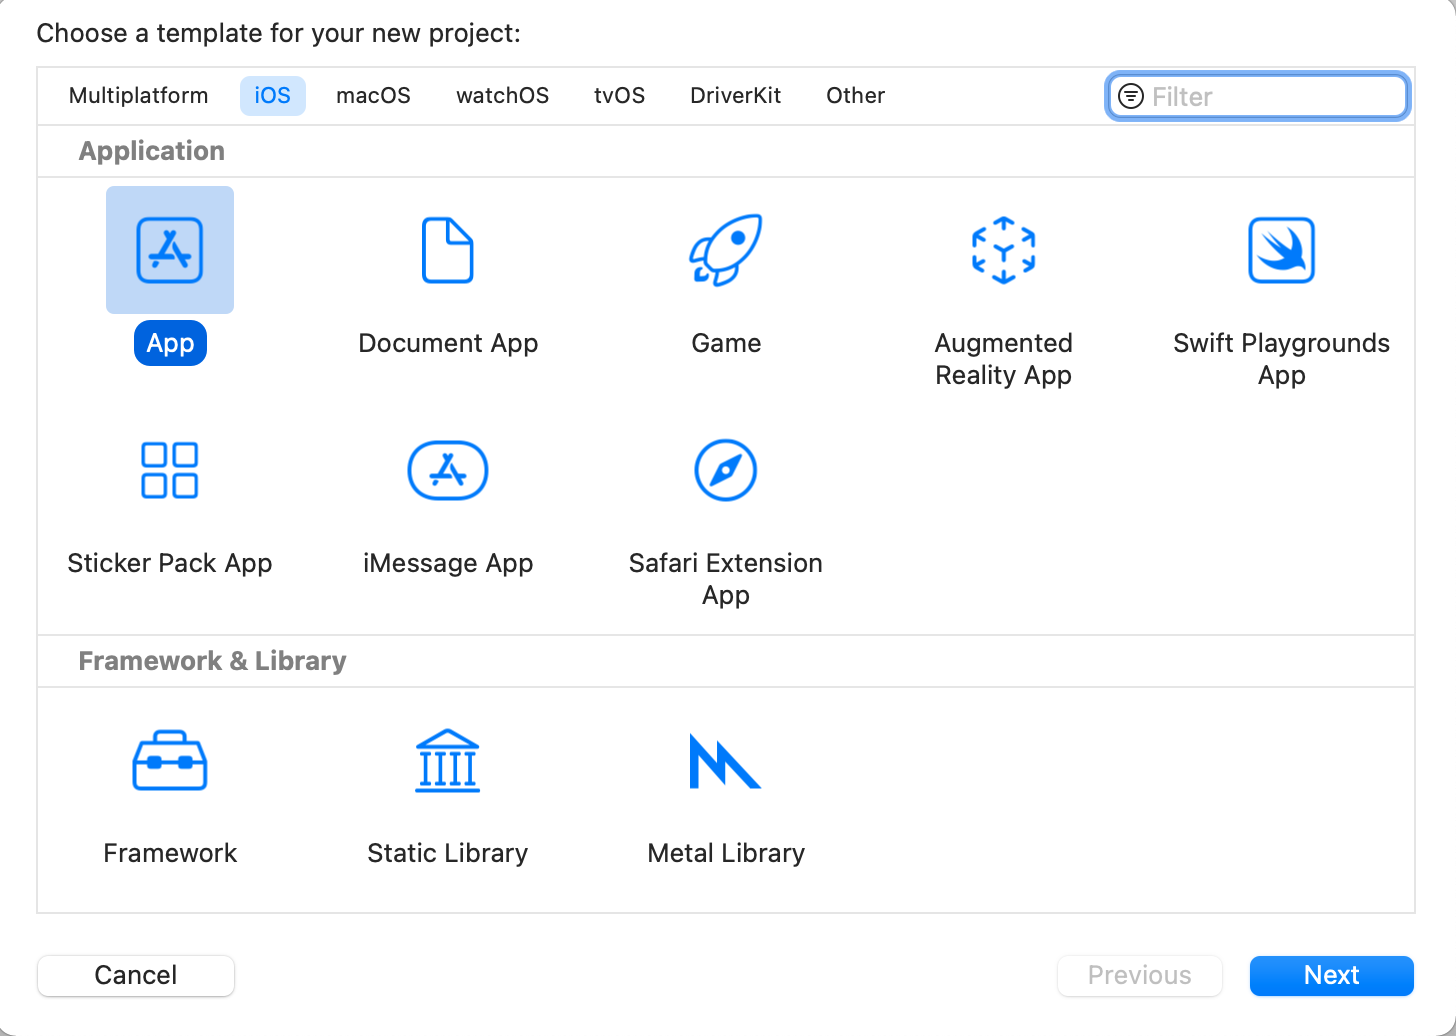The image size is (1456, 1036).
Task: Click the "Framework" template label
Action: tap(170, 853)
